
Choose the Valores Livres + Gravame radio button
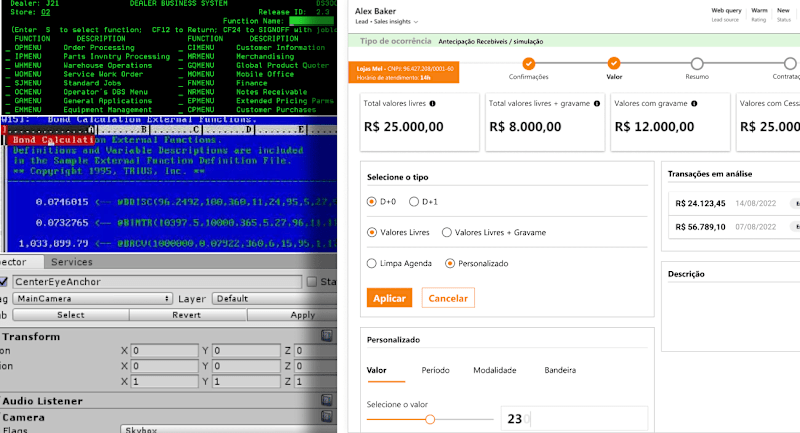coord(446,233)
